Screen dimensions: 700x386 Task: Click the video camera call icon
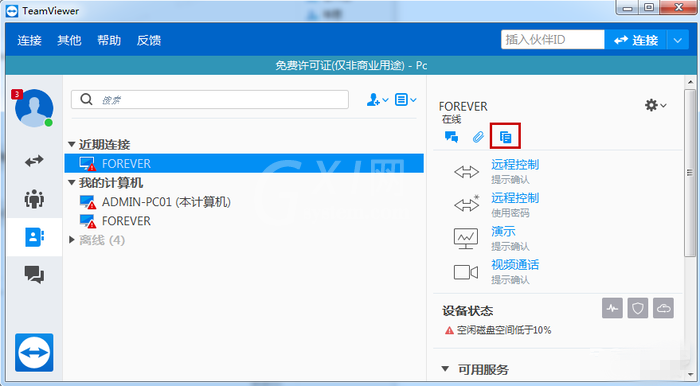(466, 272)
